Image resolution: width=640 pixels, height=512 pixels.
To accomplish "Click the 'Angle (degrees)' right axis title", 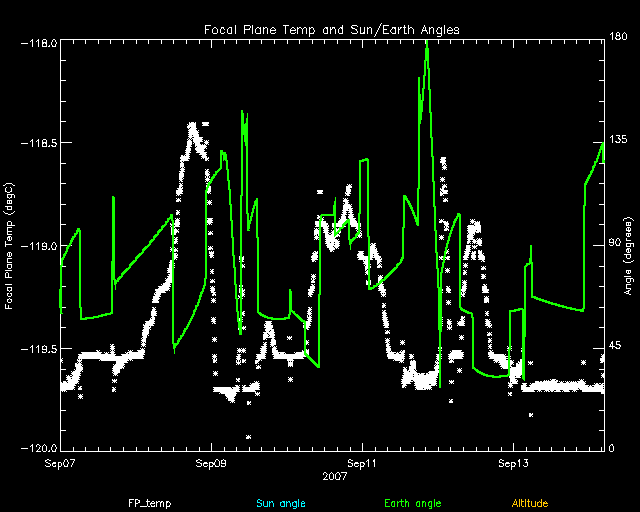I will click(x=629, y=256).
